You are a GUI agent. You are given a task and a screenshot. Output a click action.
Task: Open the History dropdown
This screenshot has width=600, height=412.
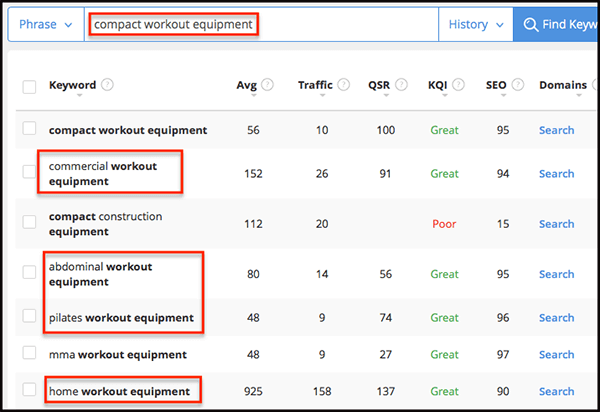pyautogui.click(x=476, y=24)
